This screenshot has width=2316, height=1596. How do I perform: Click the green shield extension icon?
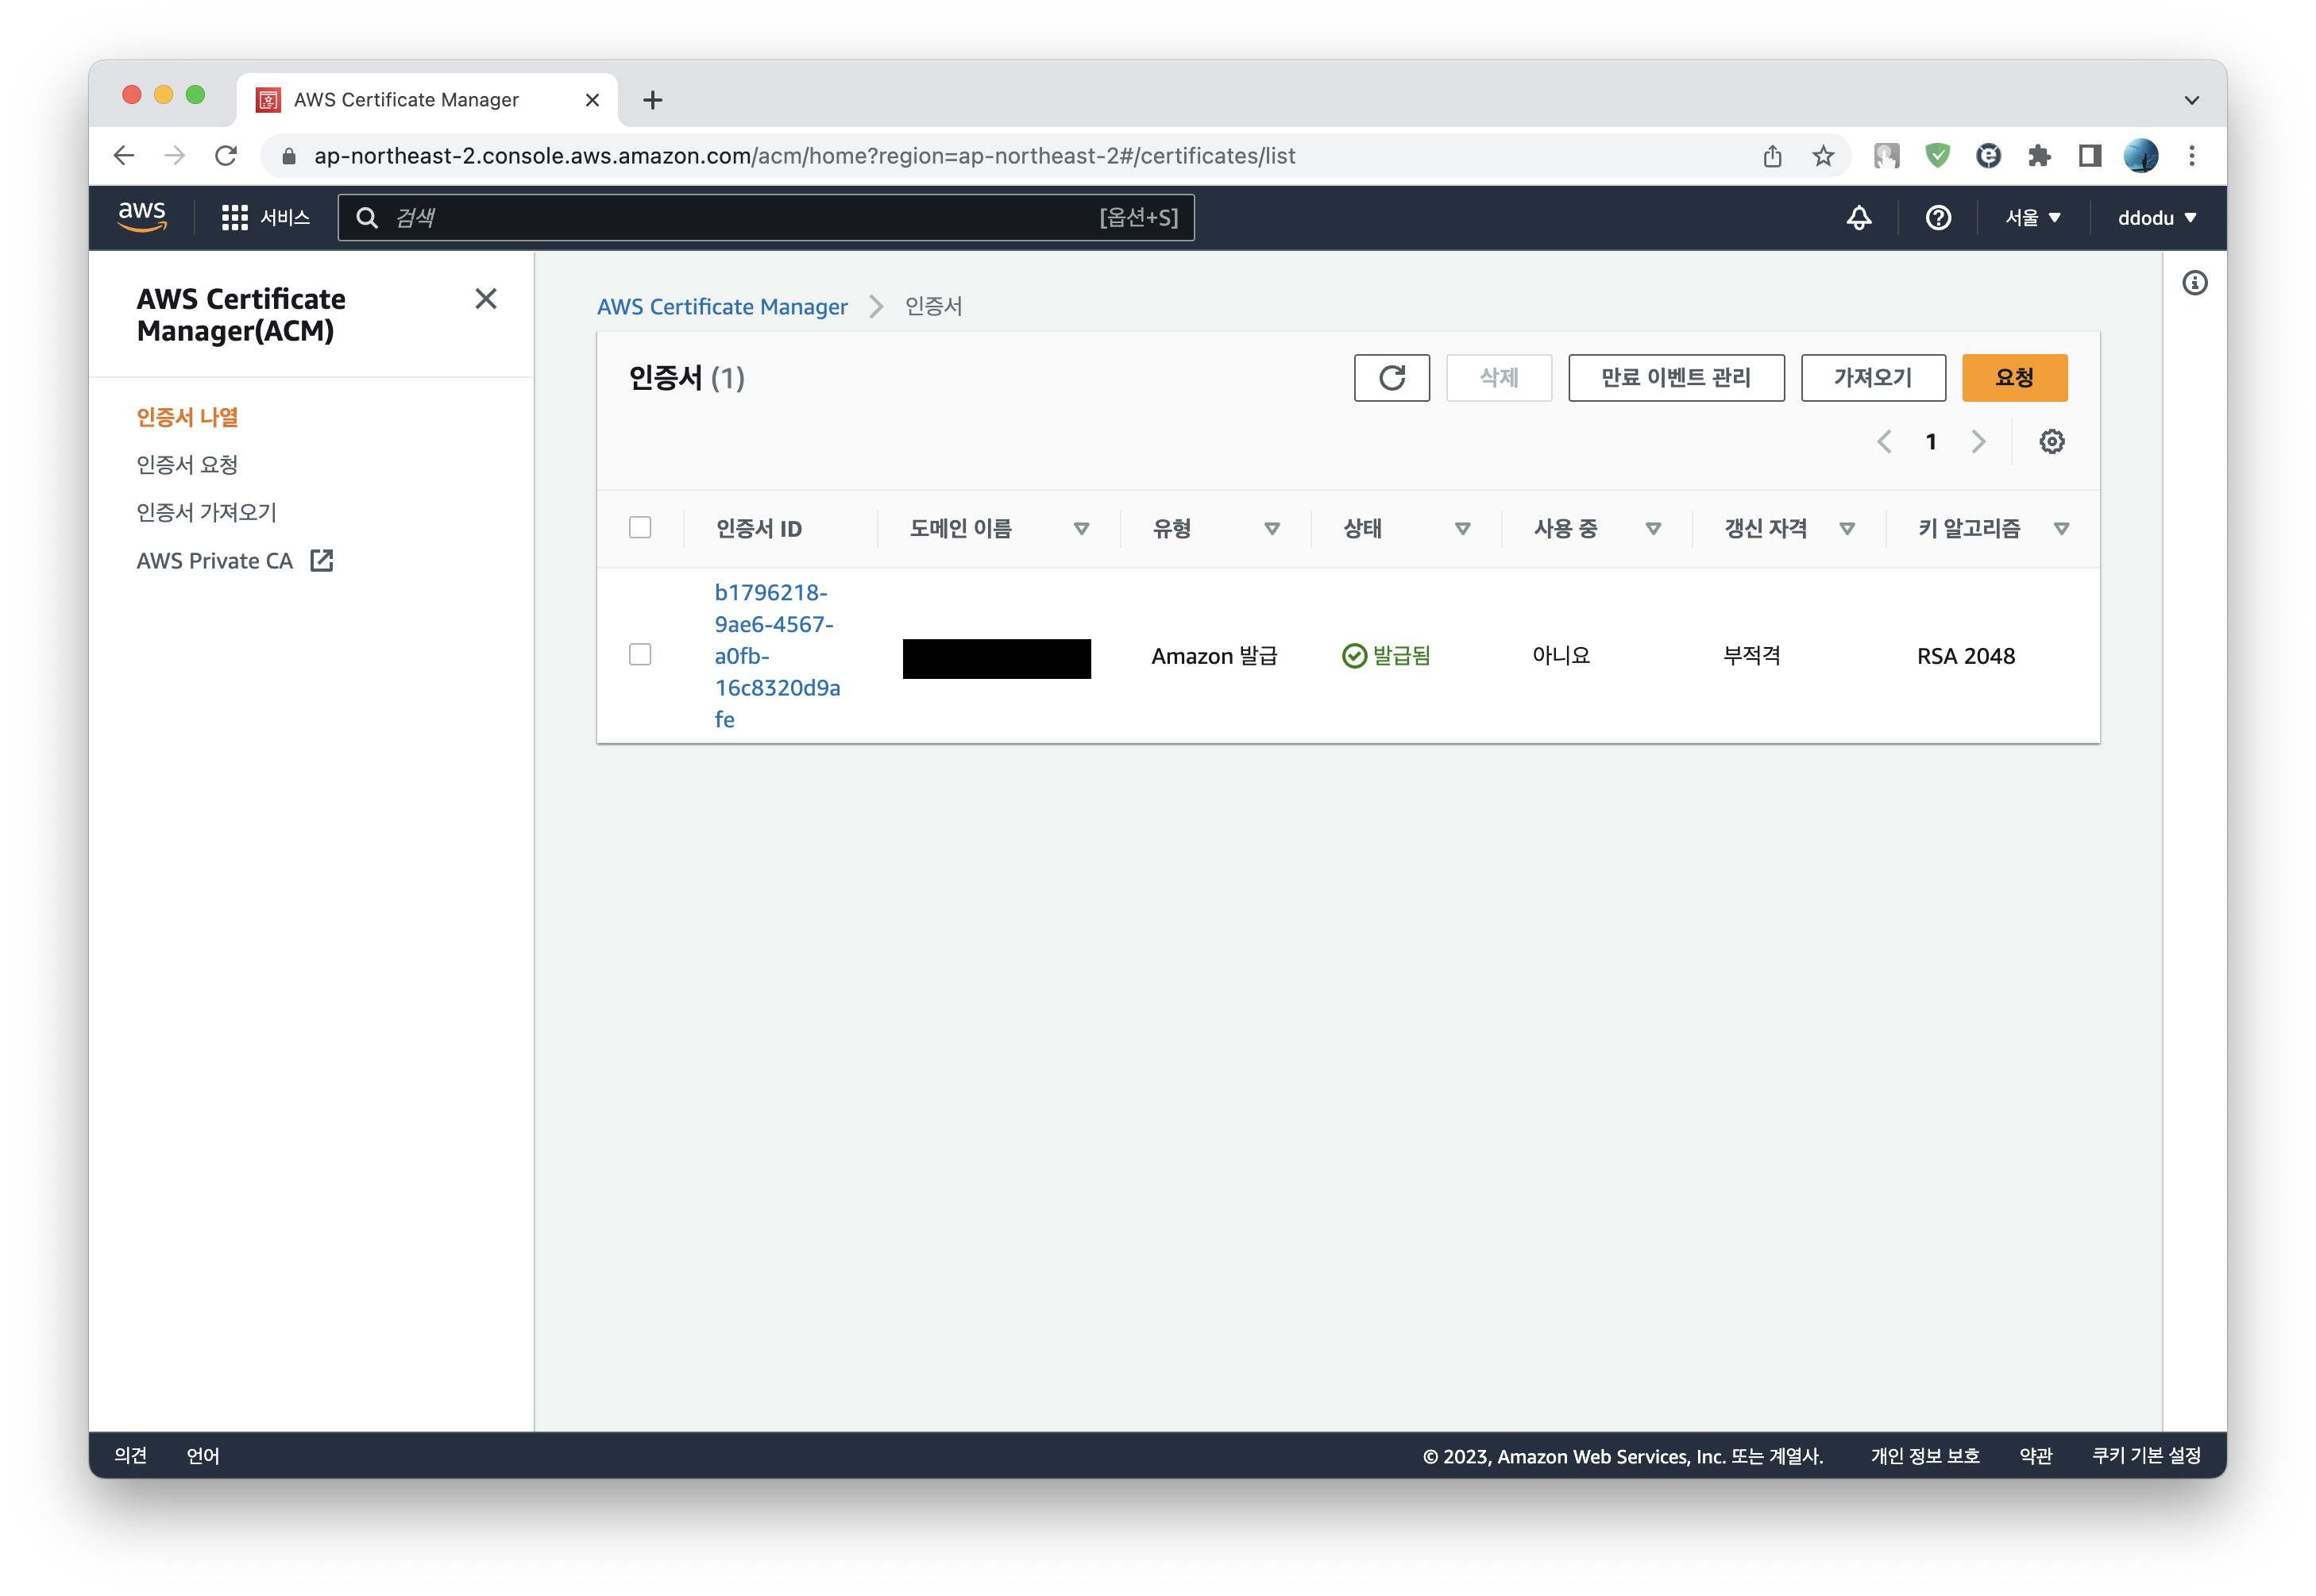[1937, 156]
